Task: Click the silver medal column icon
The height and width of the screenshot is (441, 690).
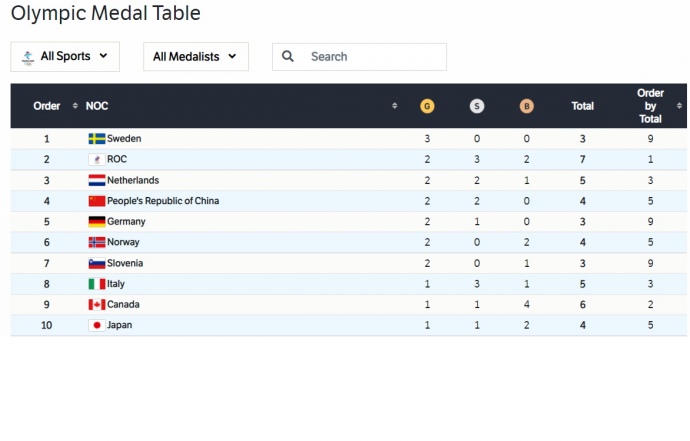Action: click(477, 106)
